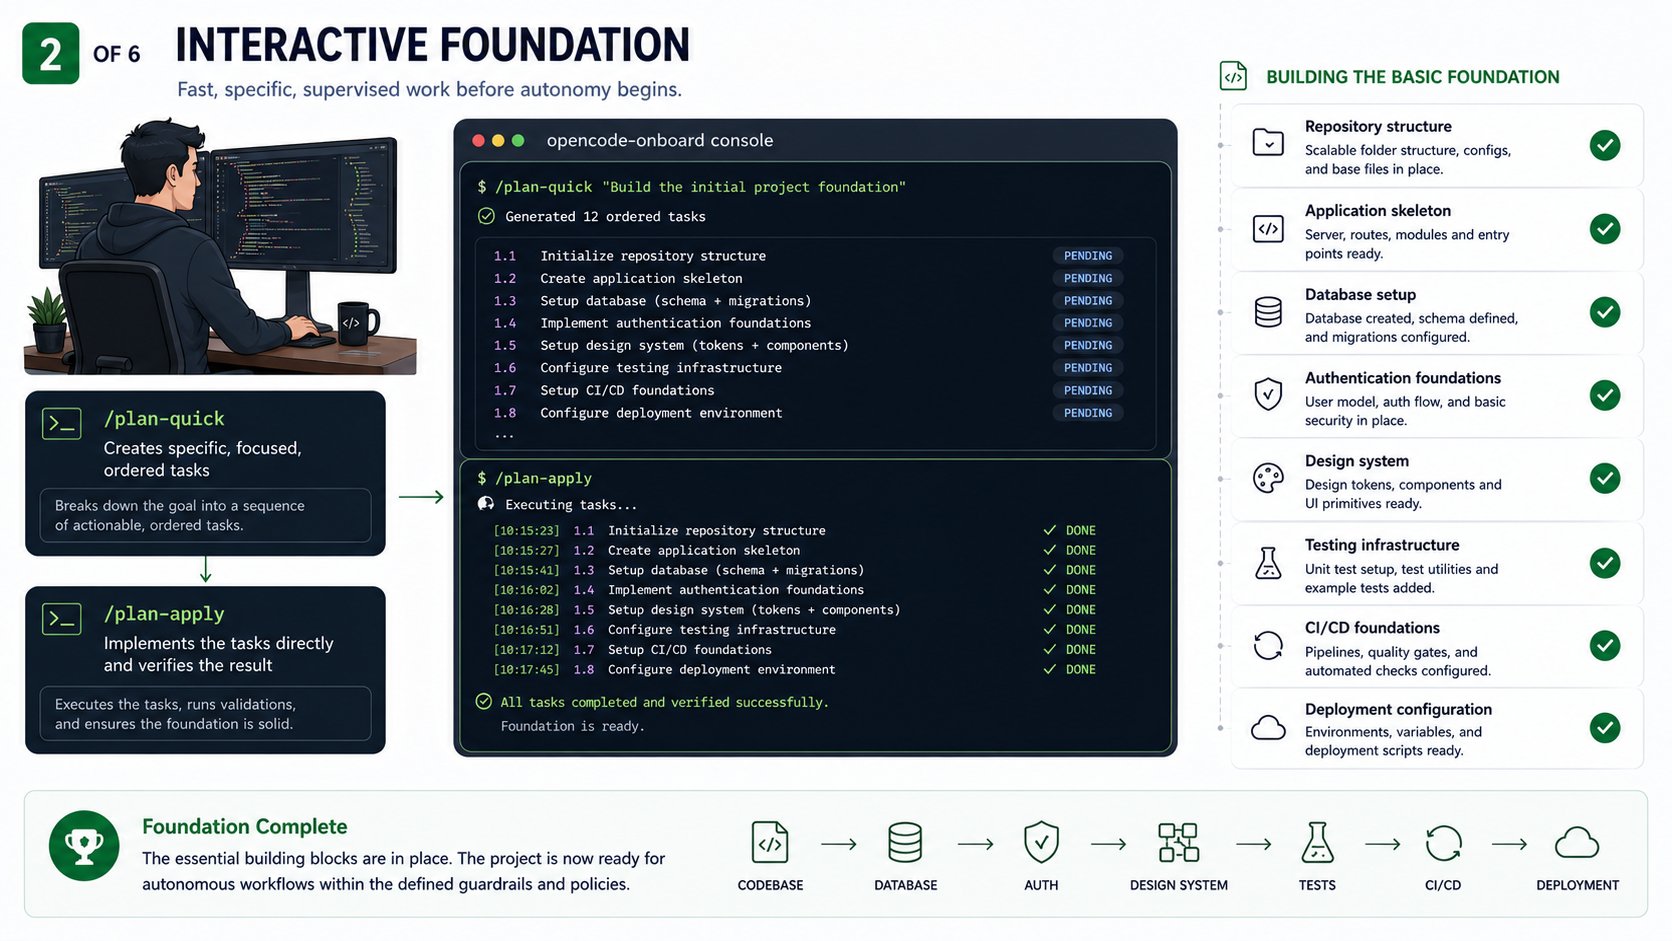Screen dimensions: 1672x941
Task: Toggle the Design system green checkmark
Action: click(x=1605, y=478)
